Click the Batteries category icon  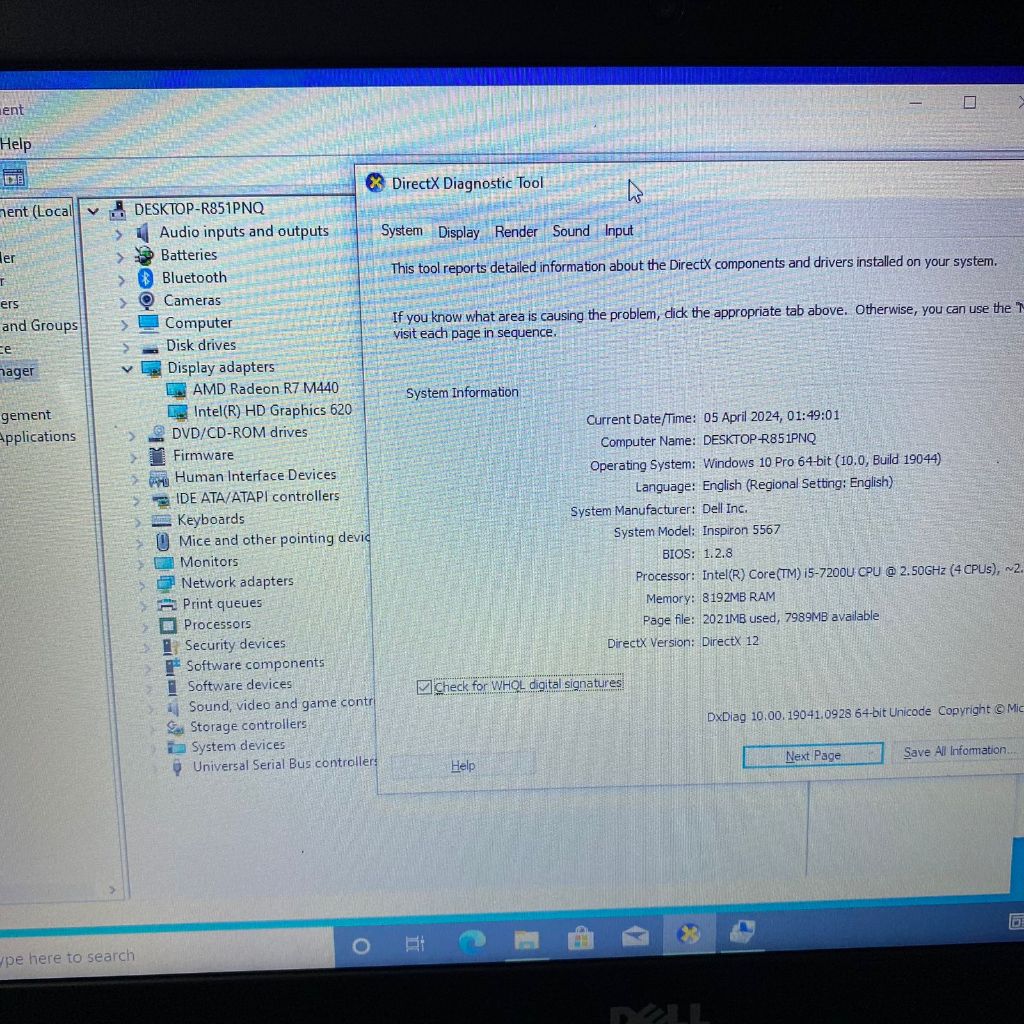[144, 255]
